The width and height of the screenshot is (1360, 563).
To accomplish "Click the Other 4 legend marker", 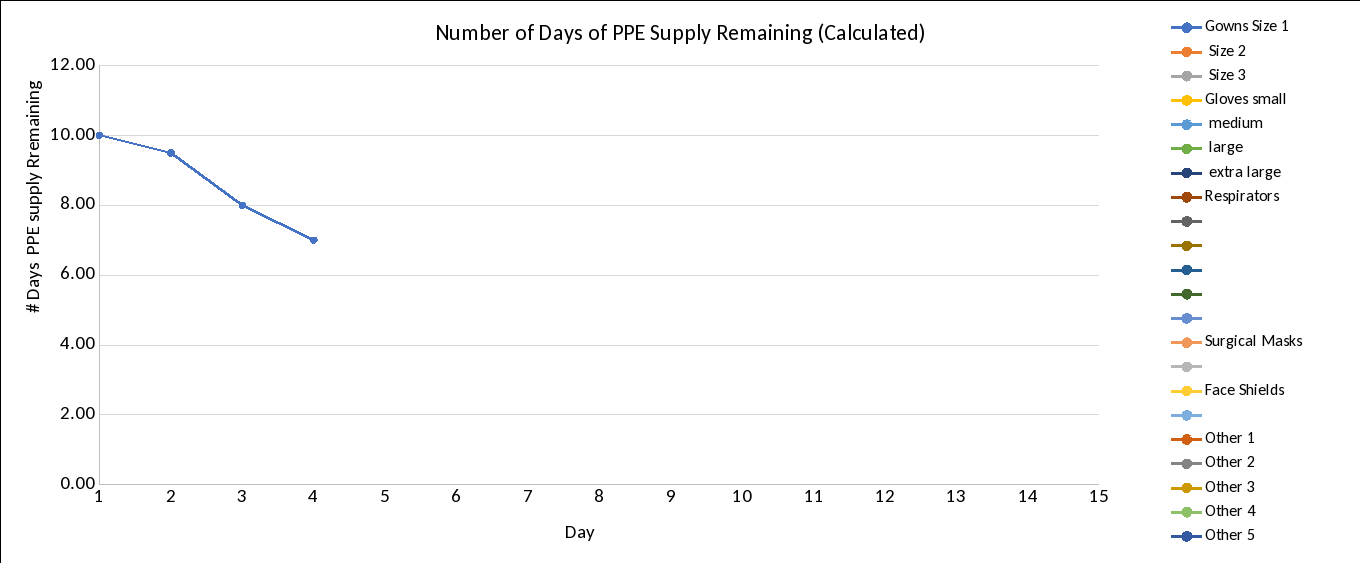I will (x=1186, y=512).
